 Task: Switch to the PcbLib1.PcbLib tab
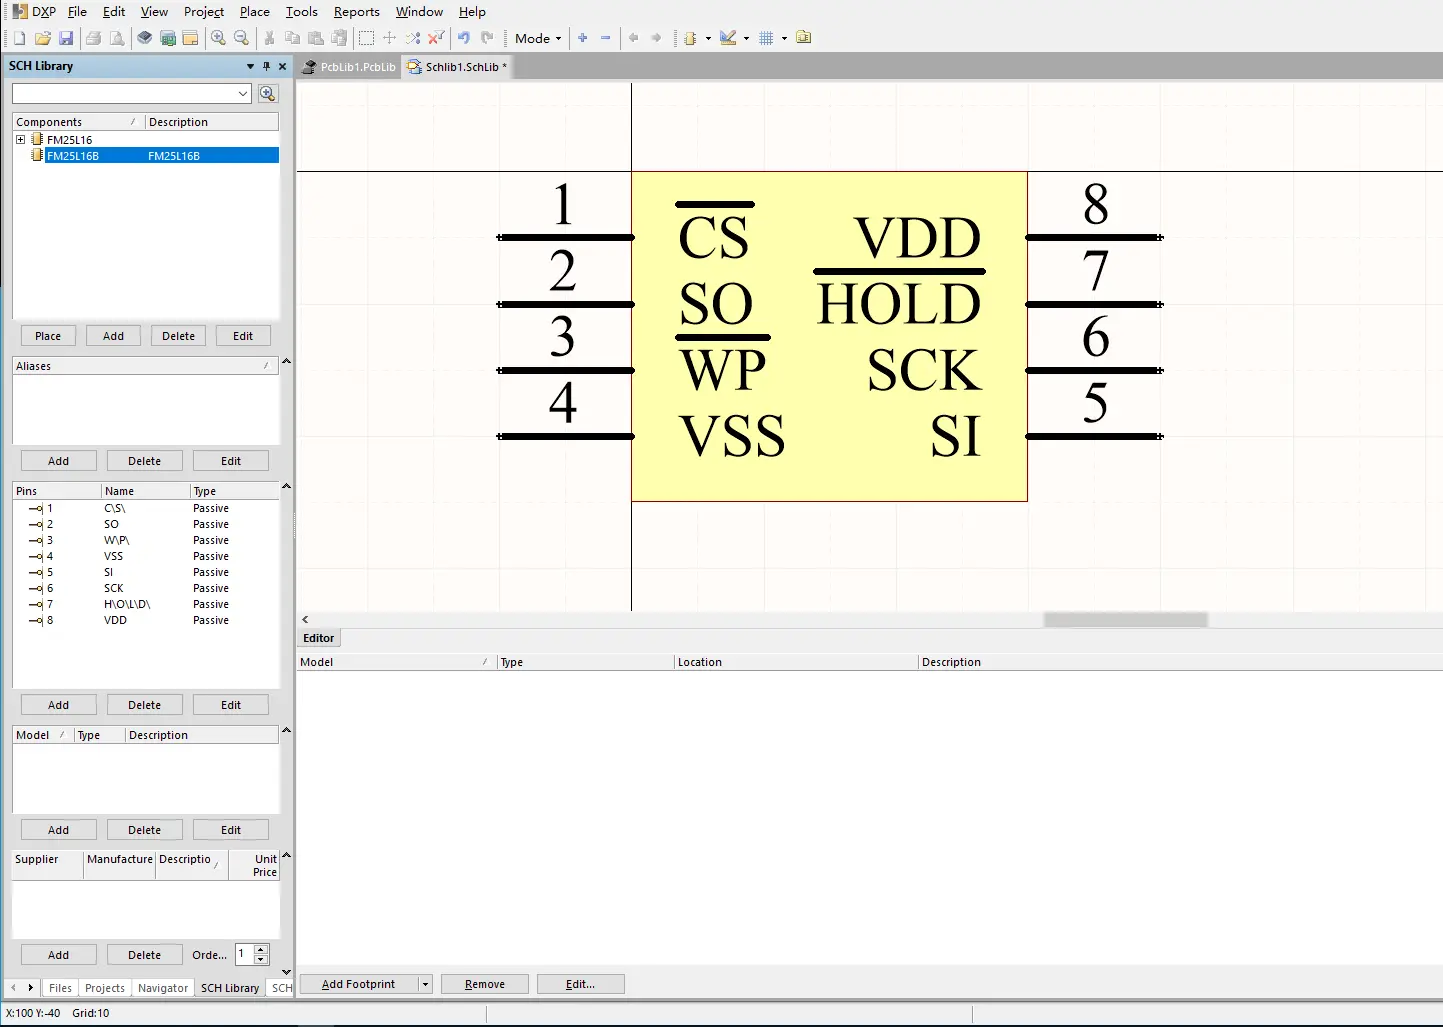pyautogui.click(x=350, y=67)
